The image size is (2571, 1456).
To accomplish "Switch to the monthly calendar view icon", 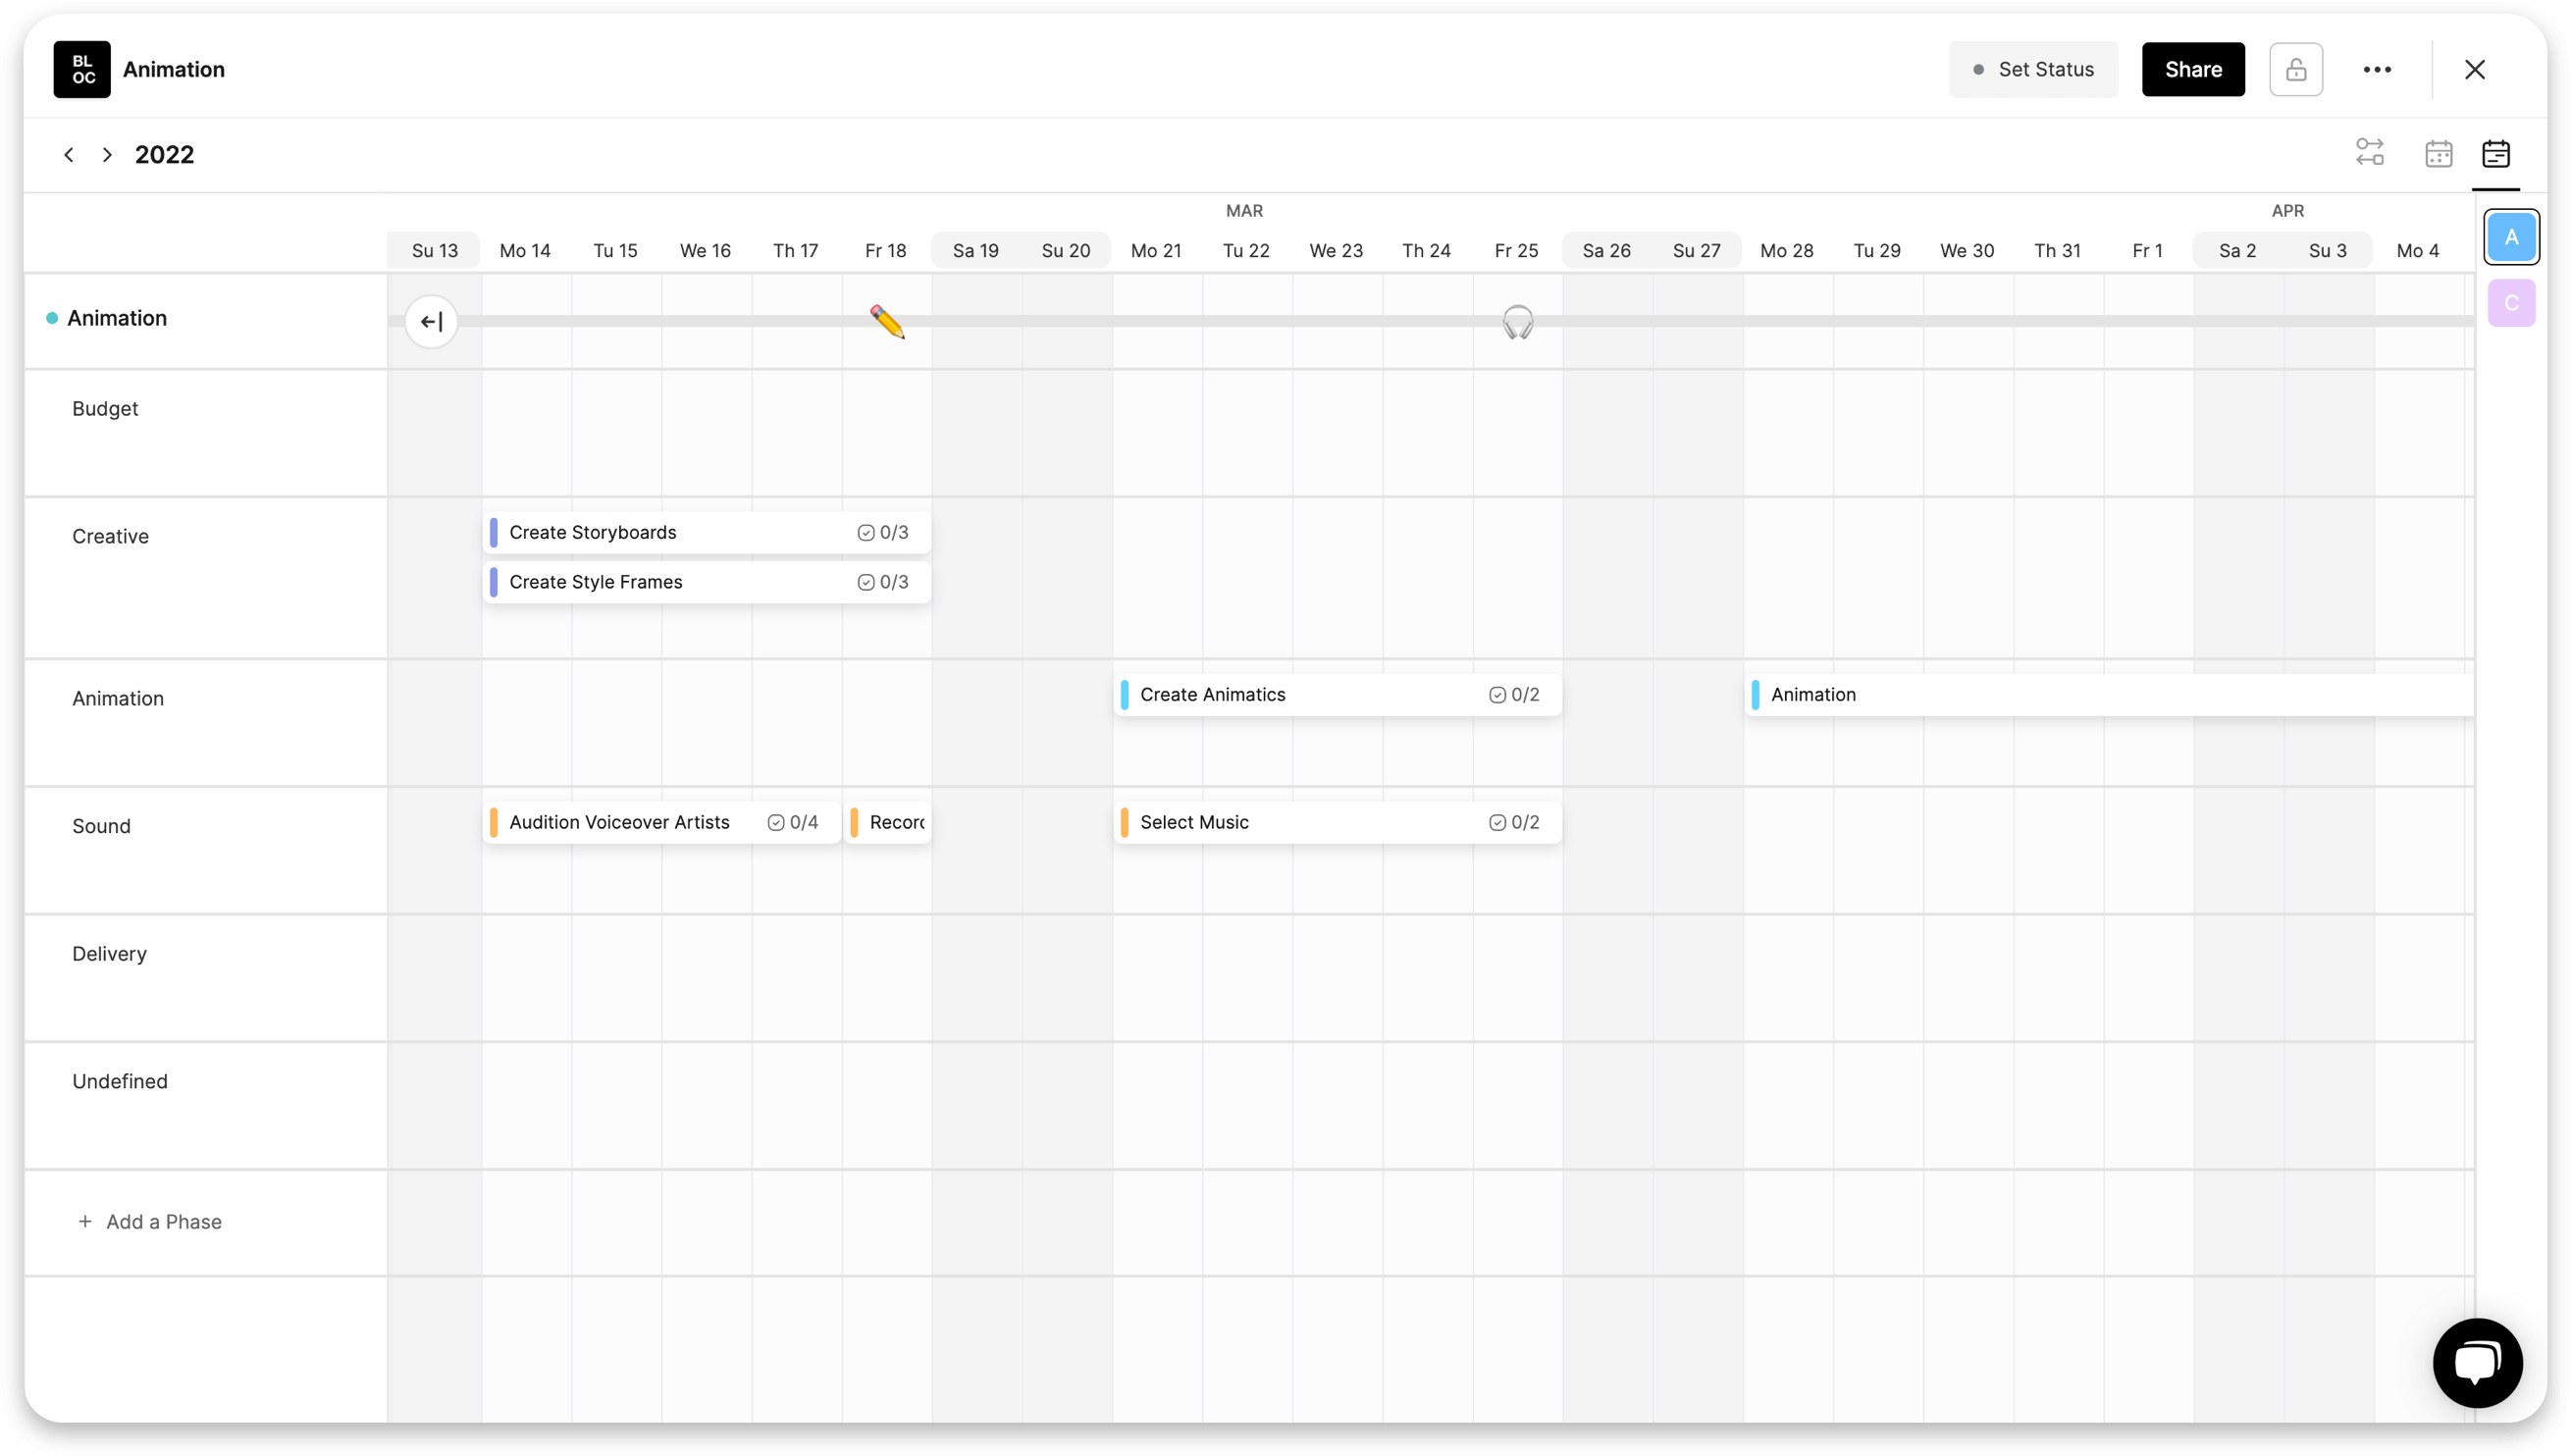I will tap(2440, 152).
